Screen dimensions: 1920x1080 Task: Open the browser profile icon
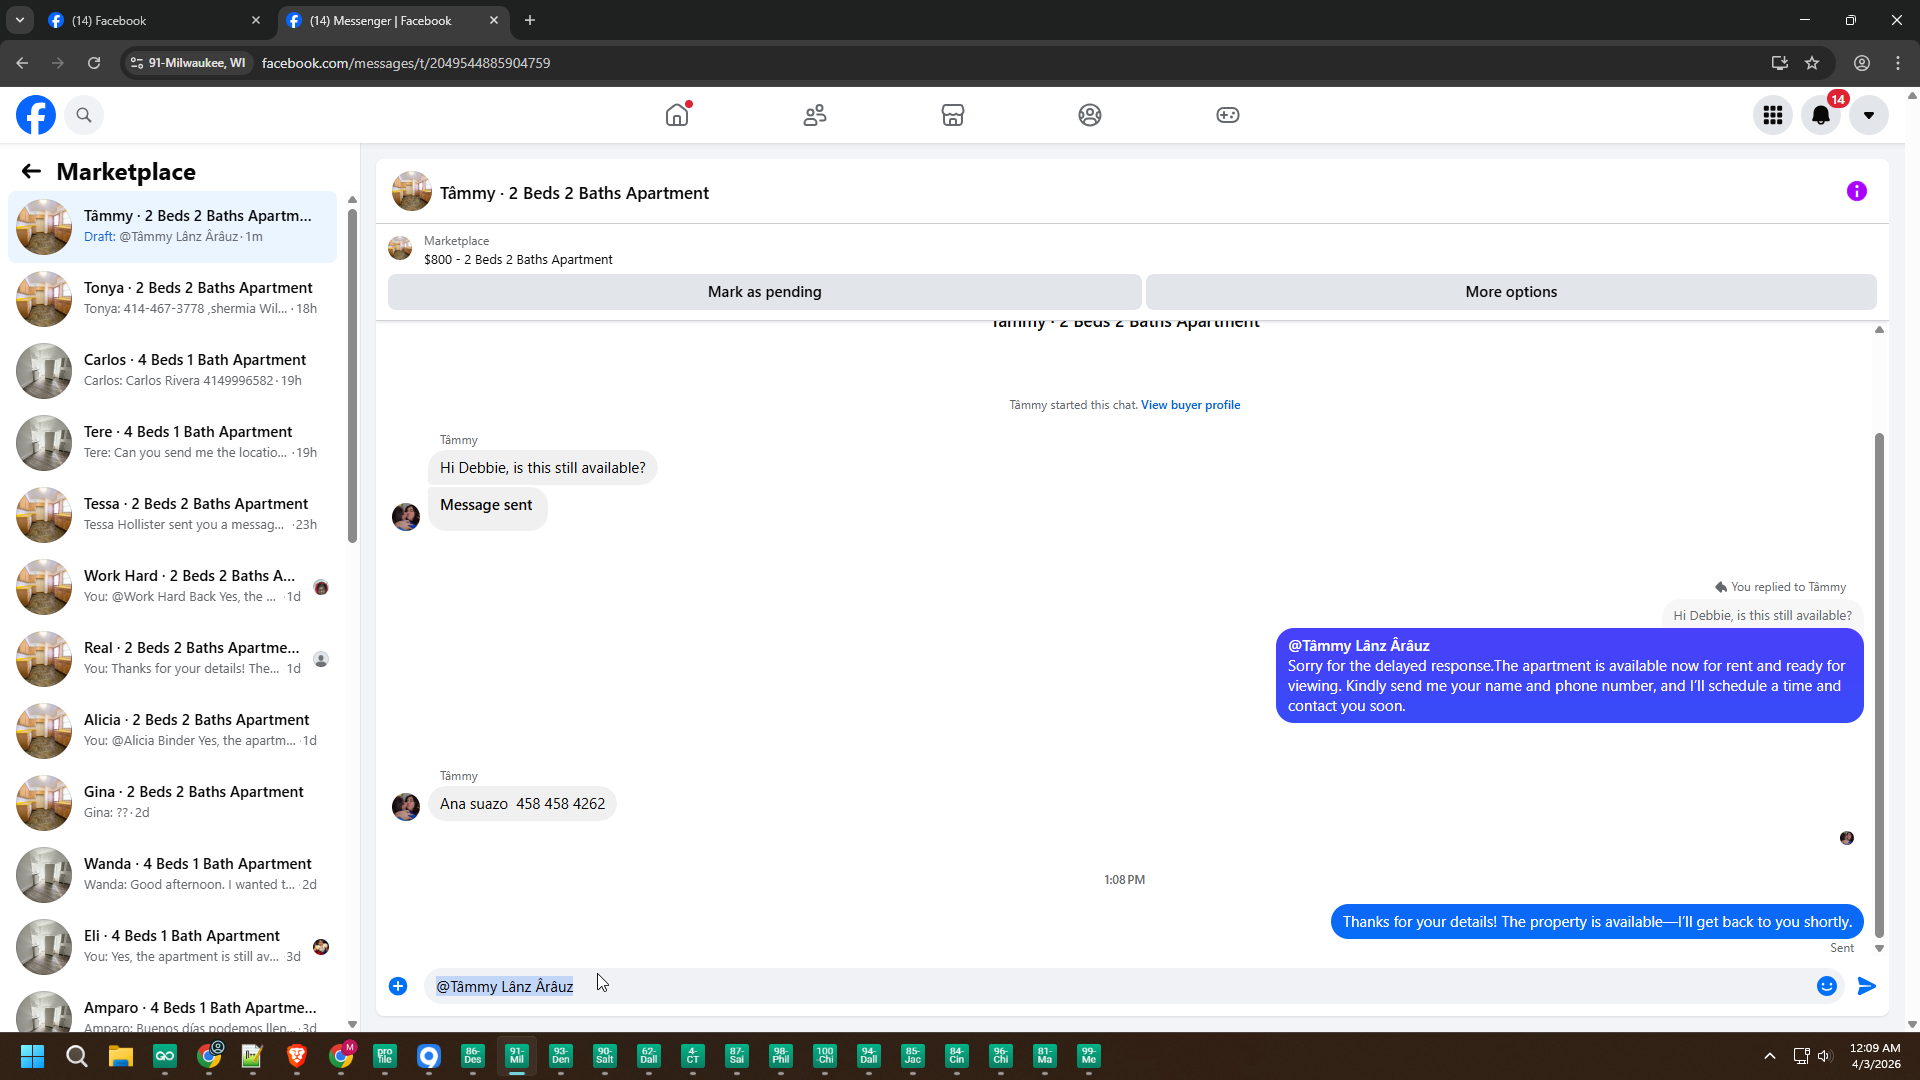(x=1862, y=63)
